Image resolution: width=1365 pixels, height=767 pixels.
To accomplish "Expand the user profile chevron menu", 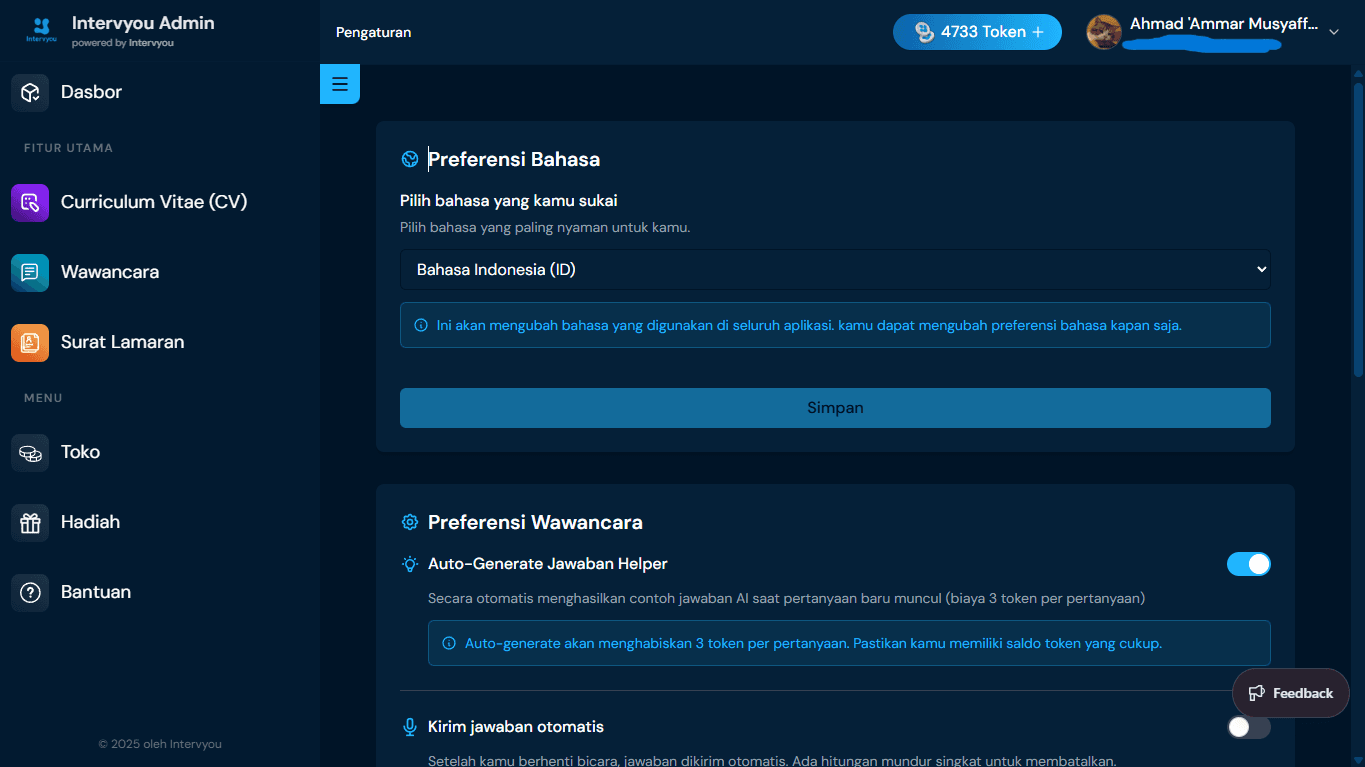I will pos(1333,32).
